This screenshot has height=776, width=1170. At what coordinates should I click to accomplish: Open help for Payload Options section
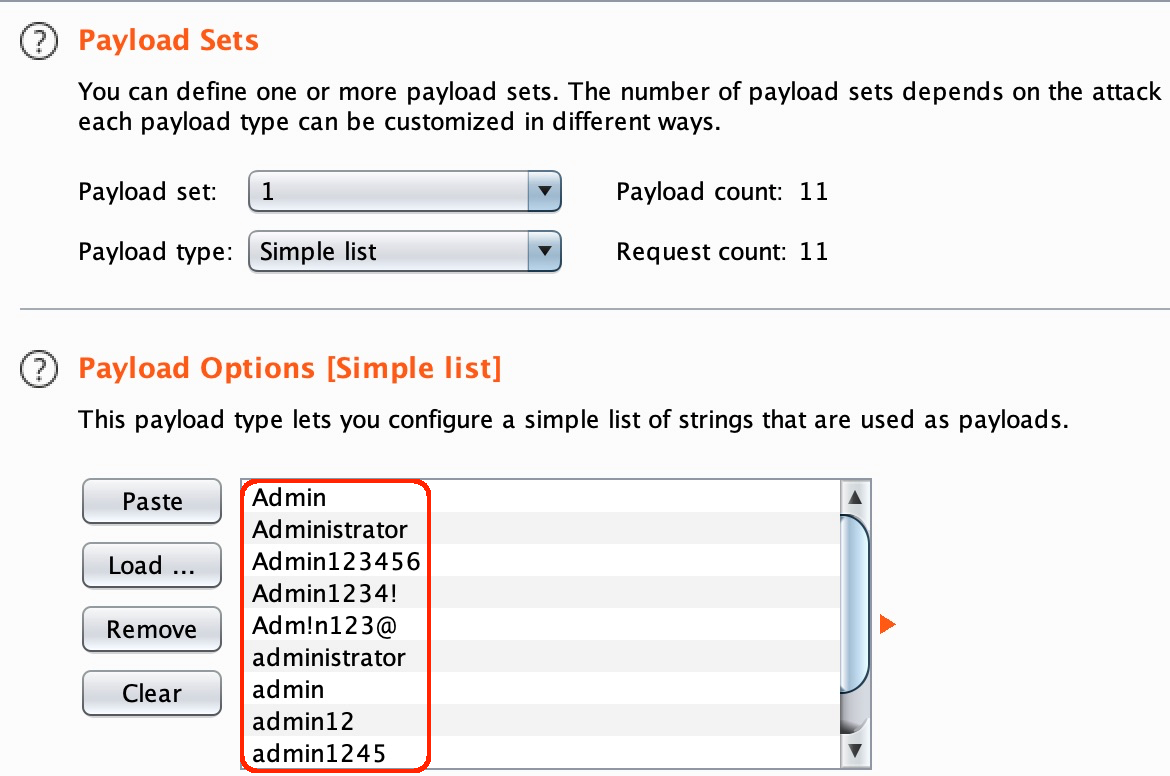point(39,370)
